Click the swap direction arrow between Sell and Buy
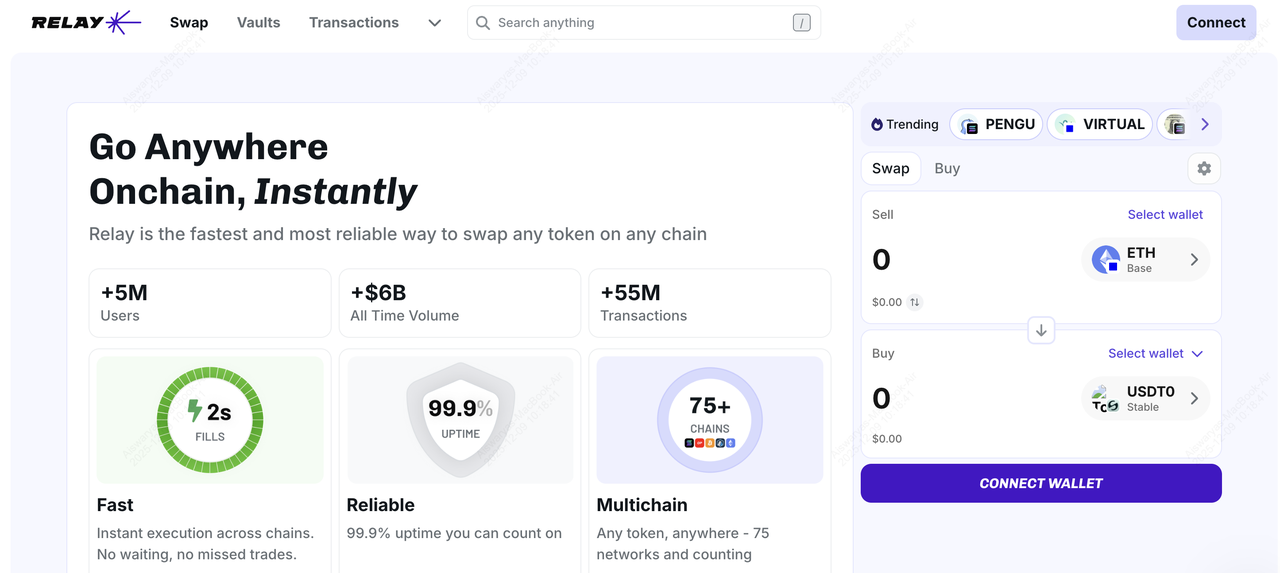This screenshot has width=1280, height=573. (1041, 330)
